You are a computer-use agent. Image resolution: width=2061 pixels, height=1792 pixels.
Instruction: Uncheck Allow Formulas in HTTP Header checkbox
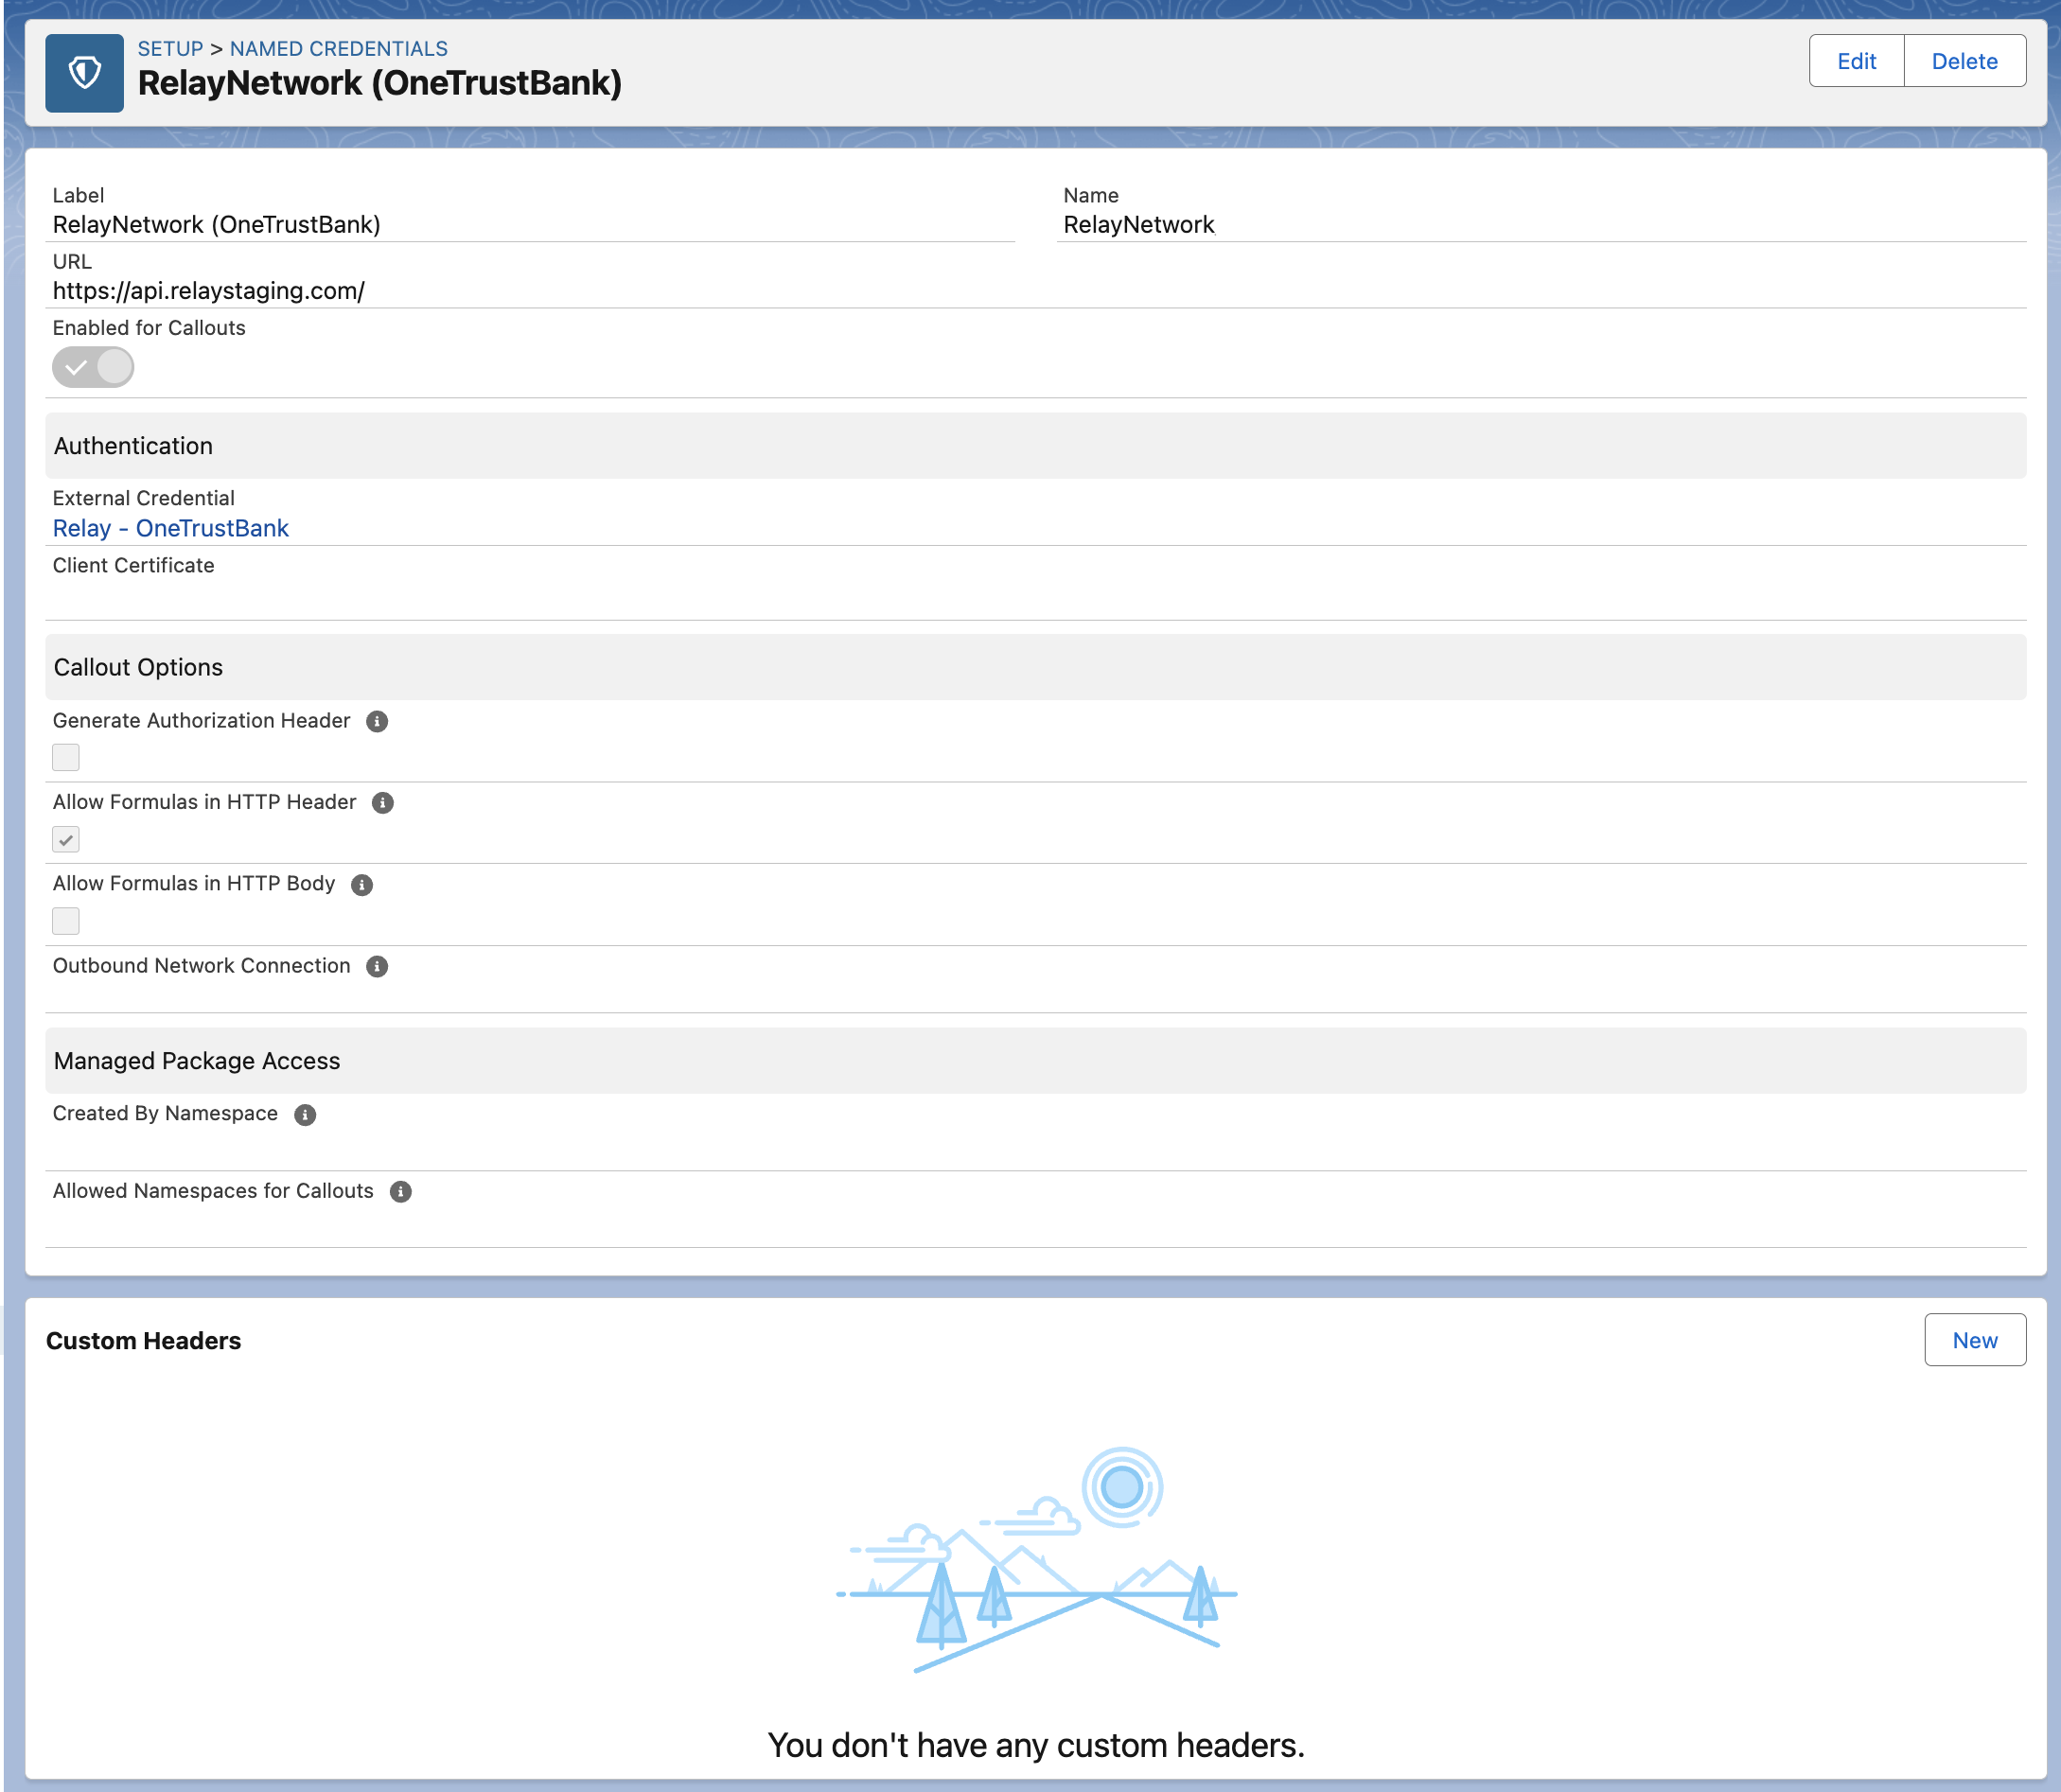pyautogui.click(x=66, y=839)
